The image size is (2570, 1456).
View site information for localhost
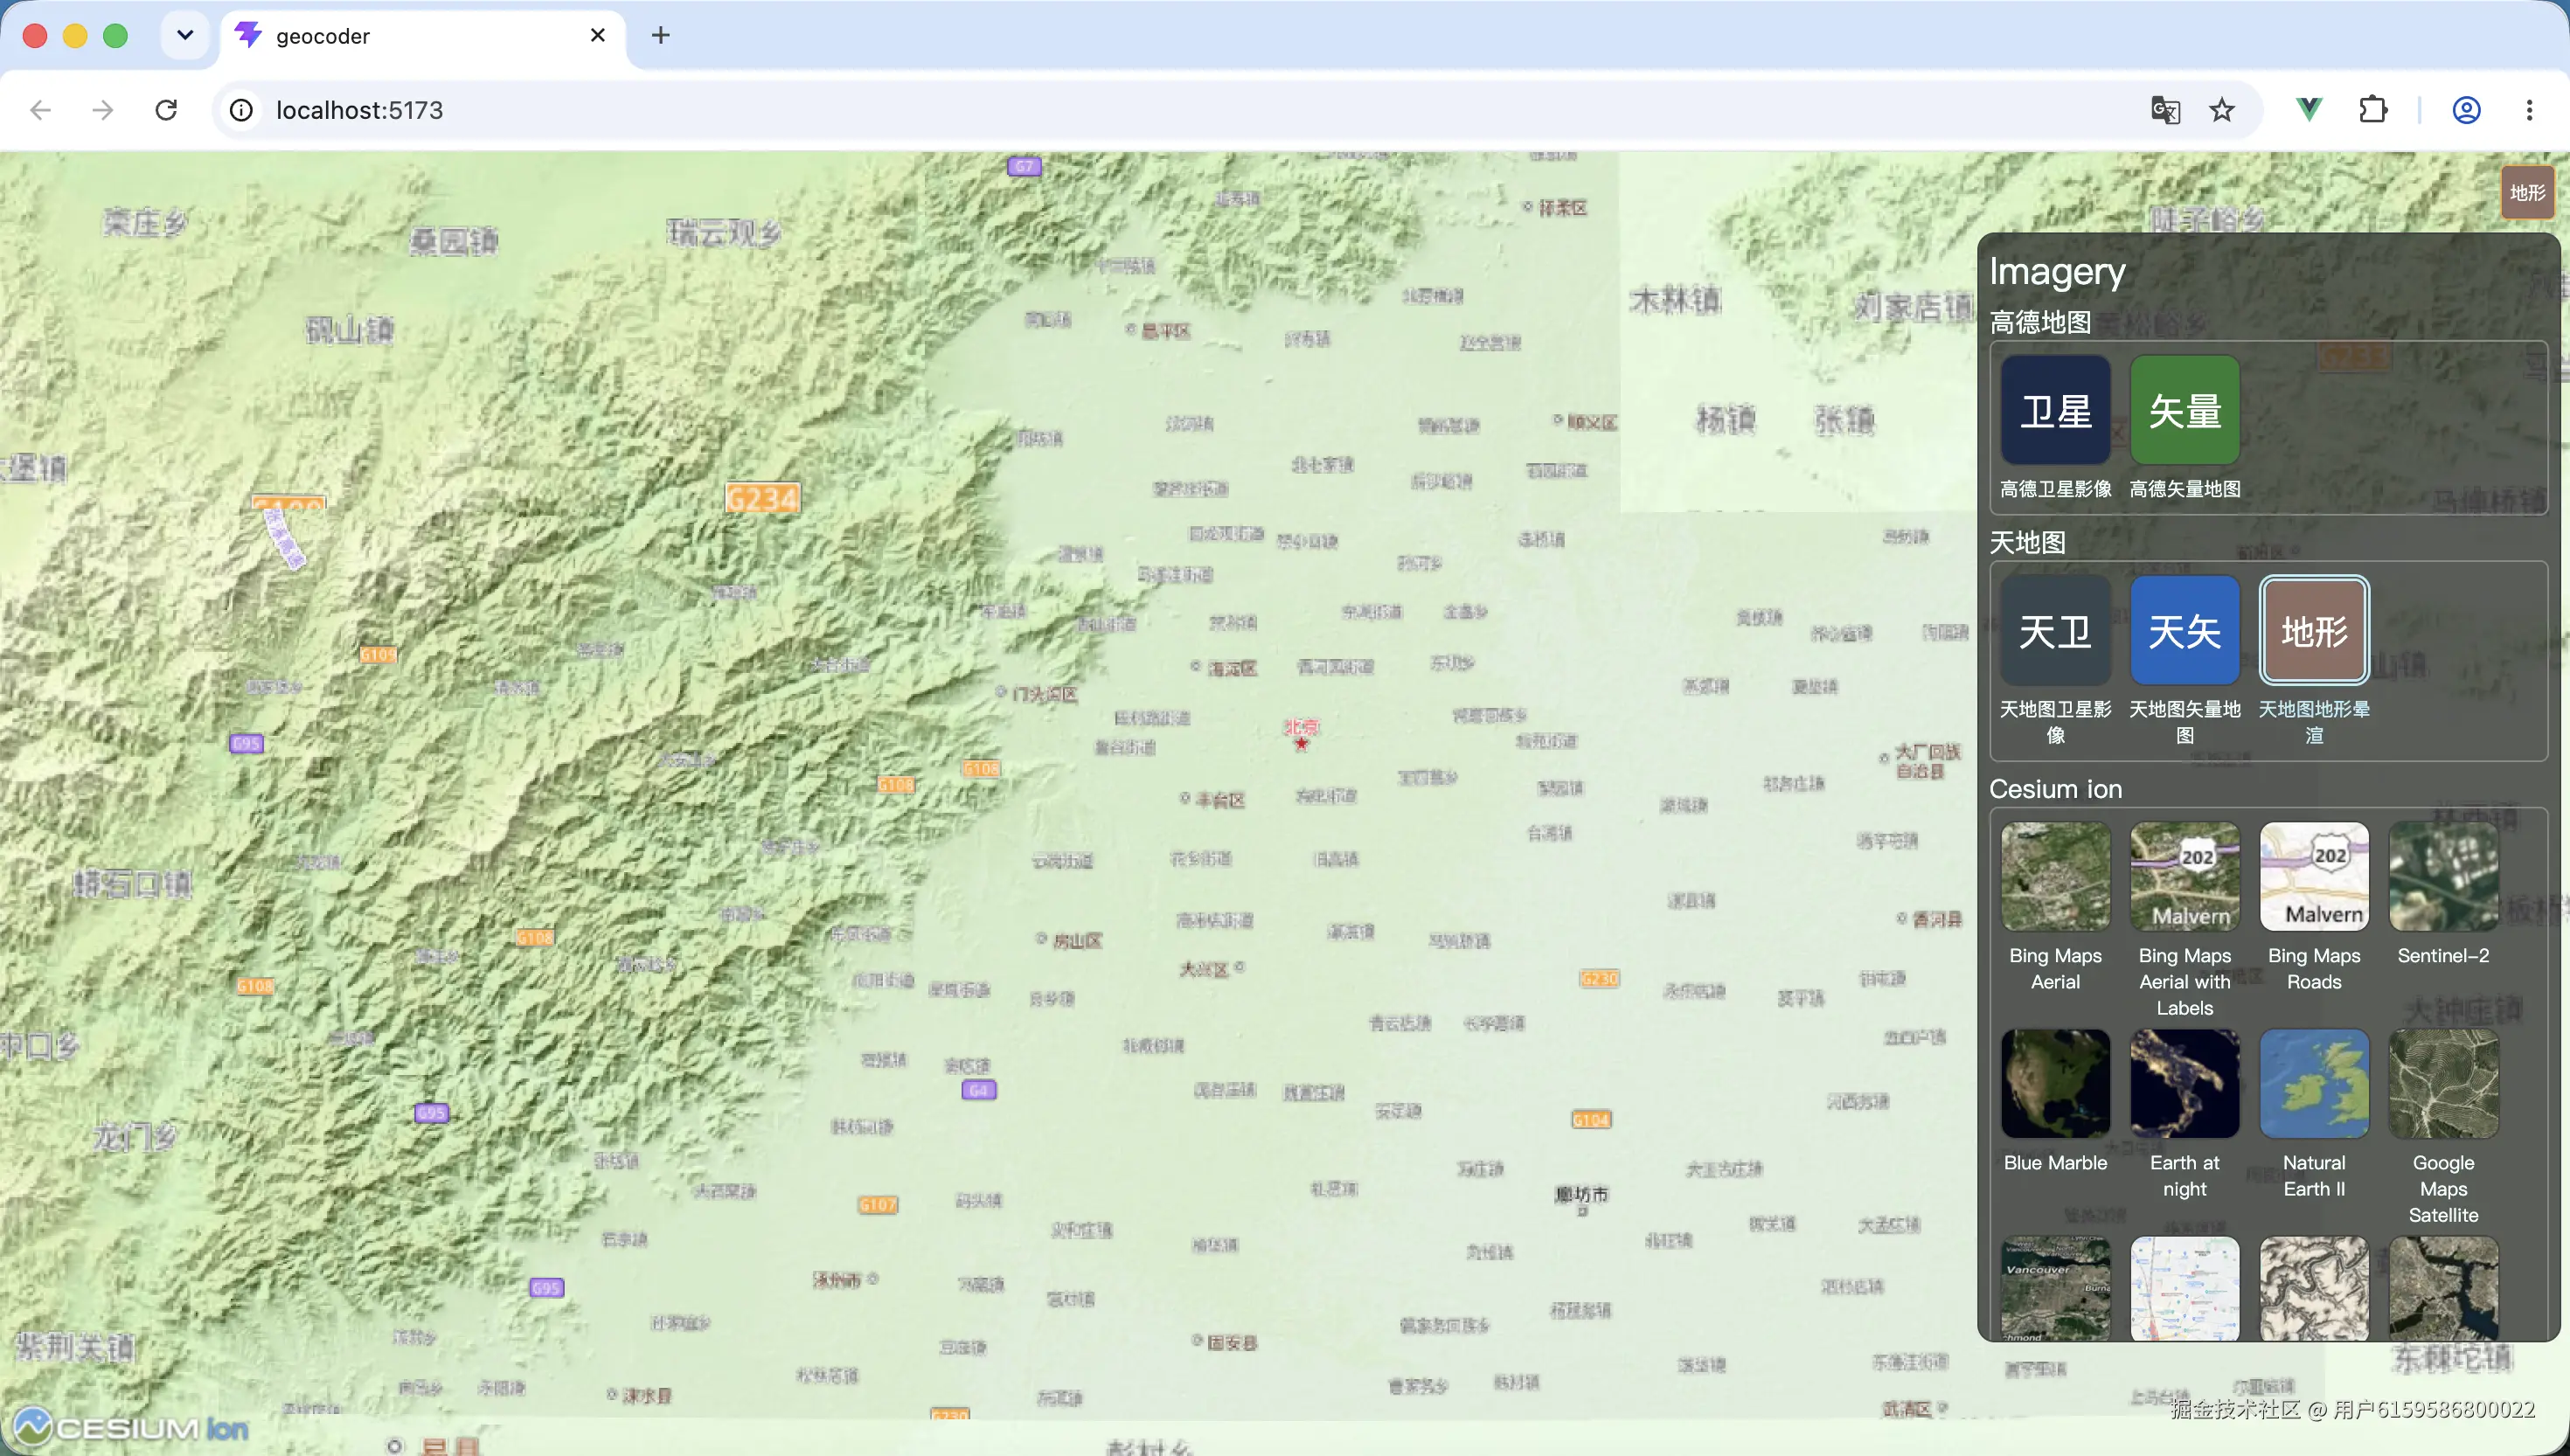click(x=241, y=110)
